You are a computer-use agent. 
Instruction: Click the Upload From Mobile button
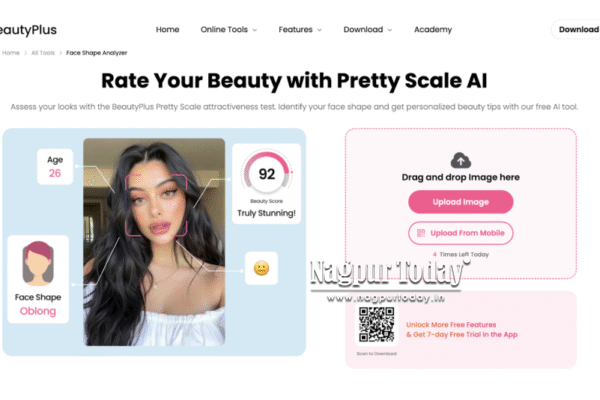tap(461, 233)
